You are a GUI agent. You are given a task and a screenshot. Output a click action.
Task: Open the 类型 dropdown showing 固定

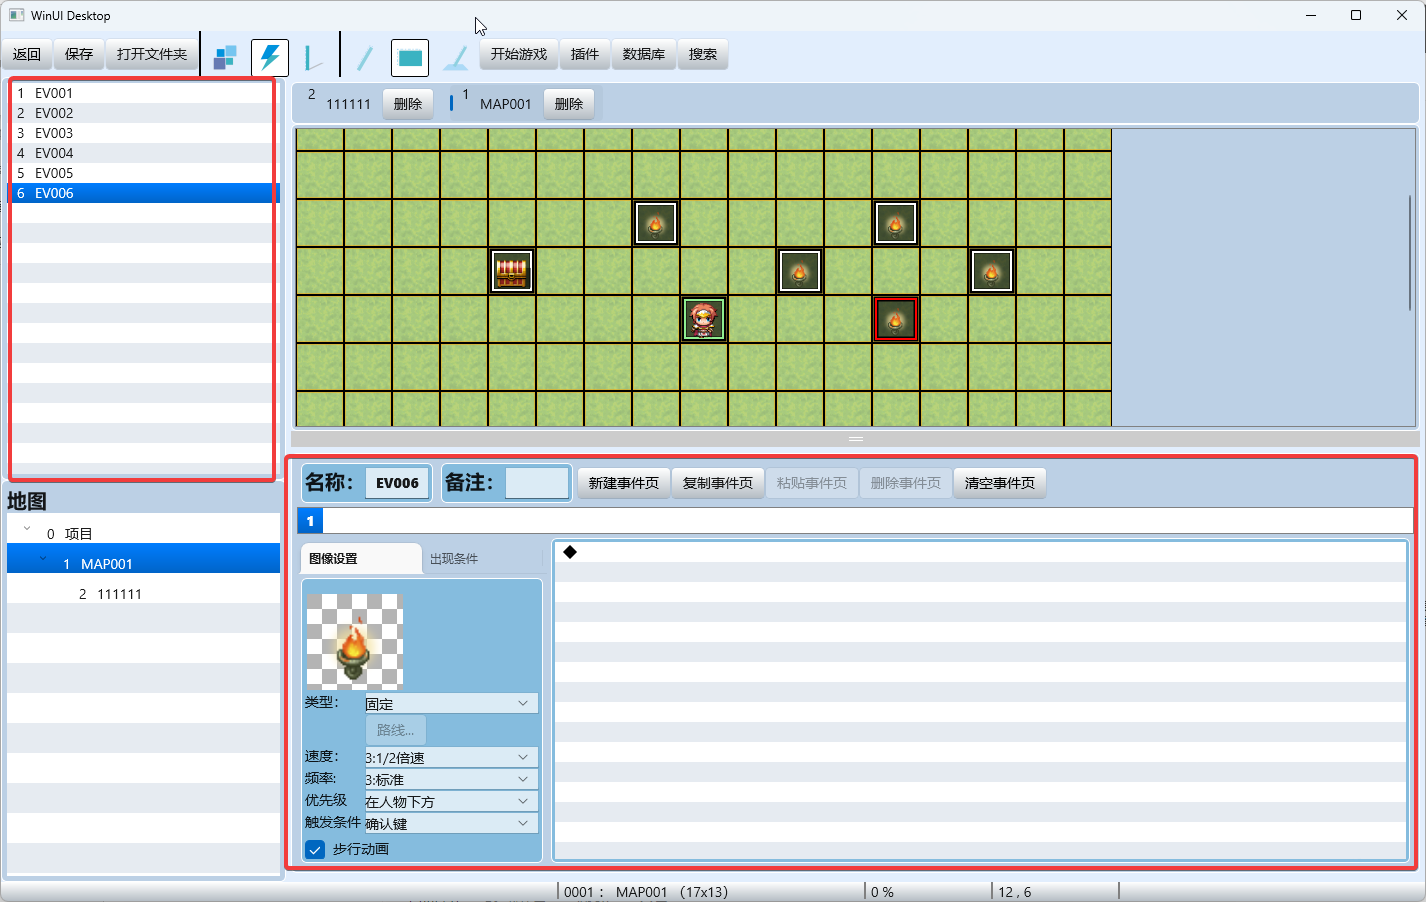(x=451, y=703)
